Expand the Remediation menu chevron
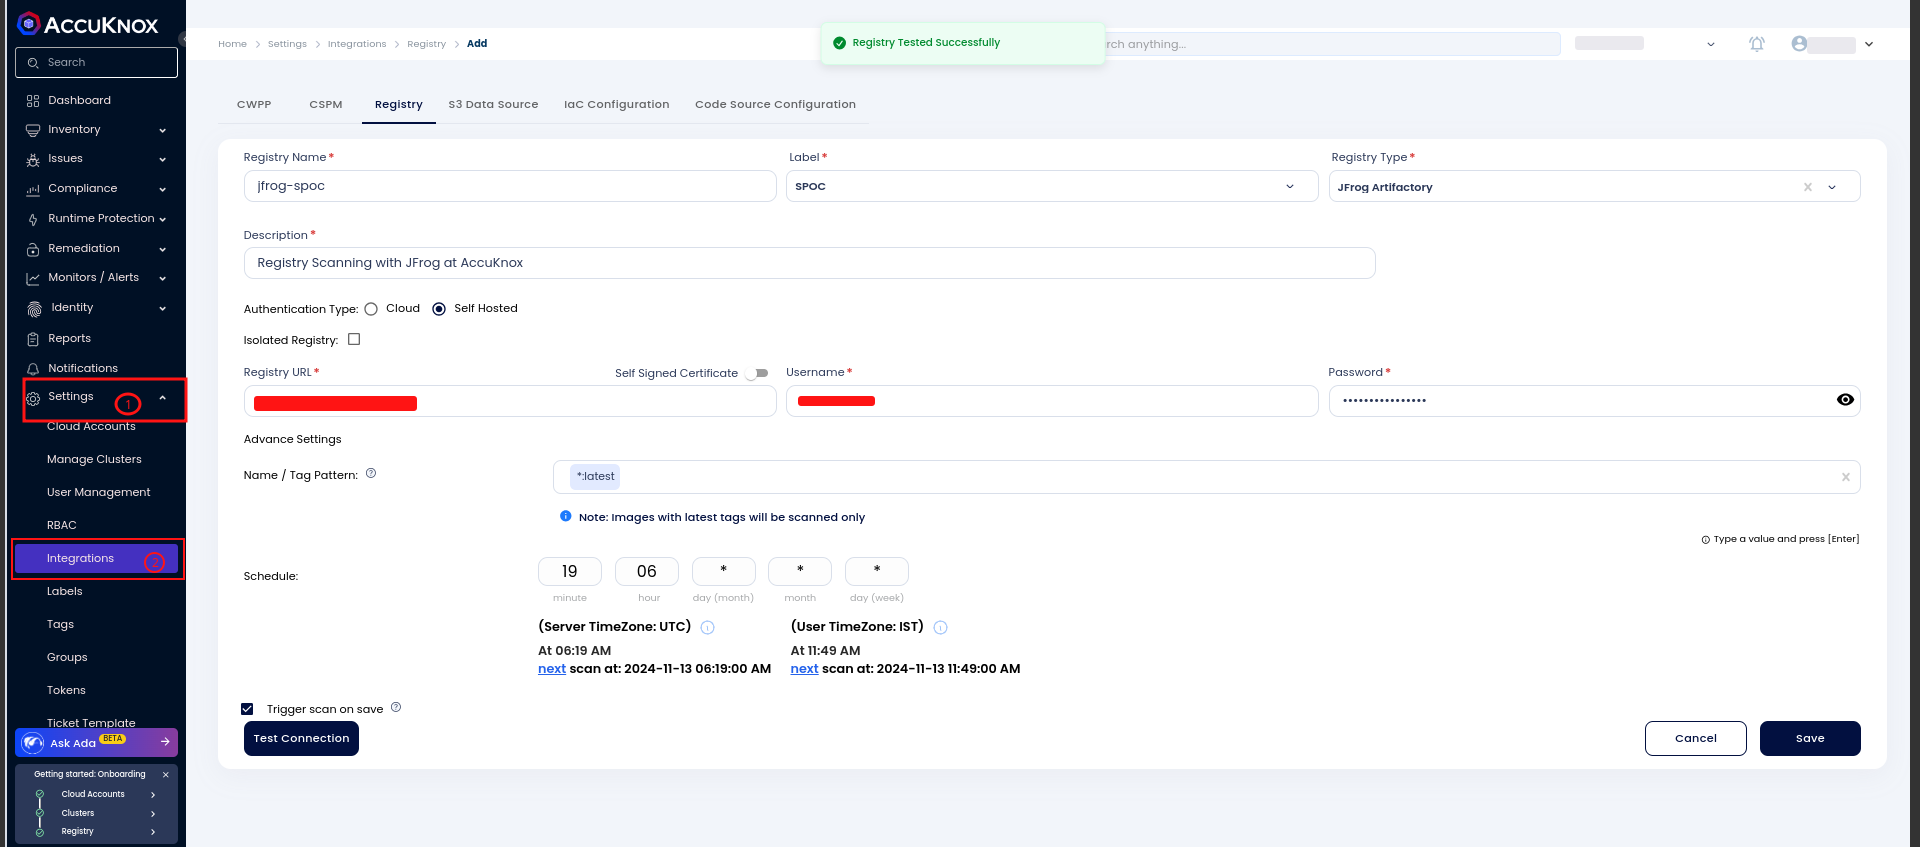 162,249
